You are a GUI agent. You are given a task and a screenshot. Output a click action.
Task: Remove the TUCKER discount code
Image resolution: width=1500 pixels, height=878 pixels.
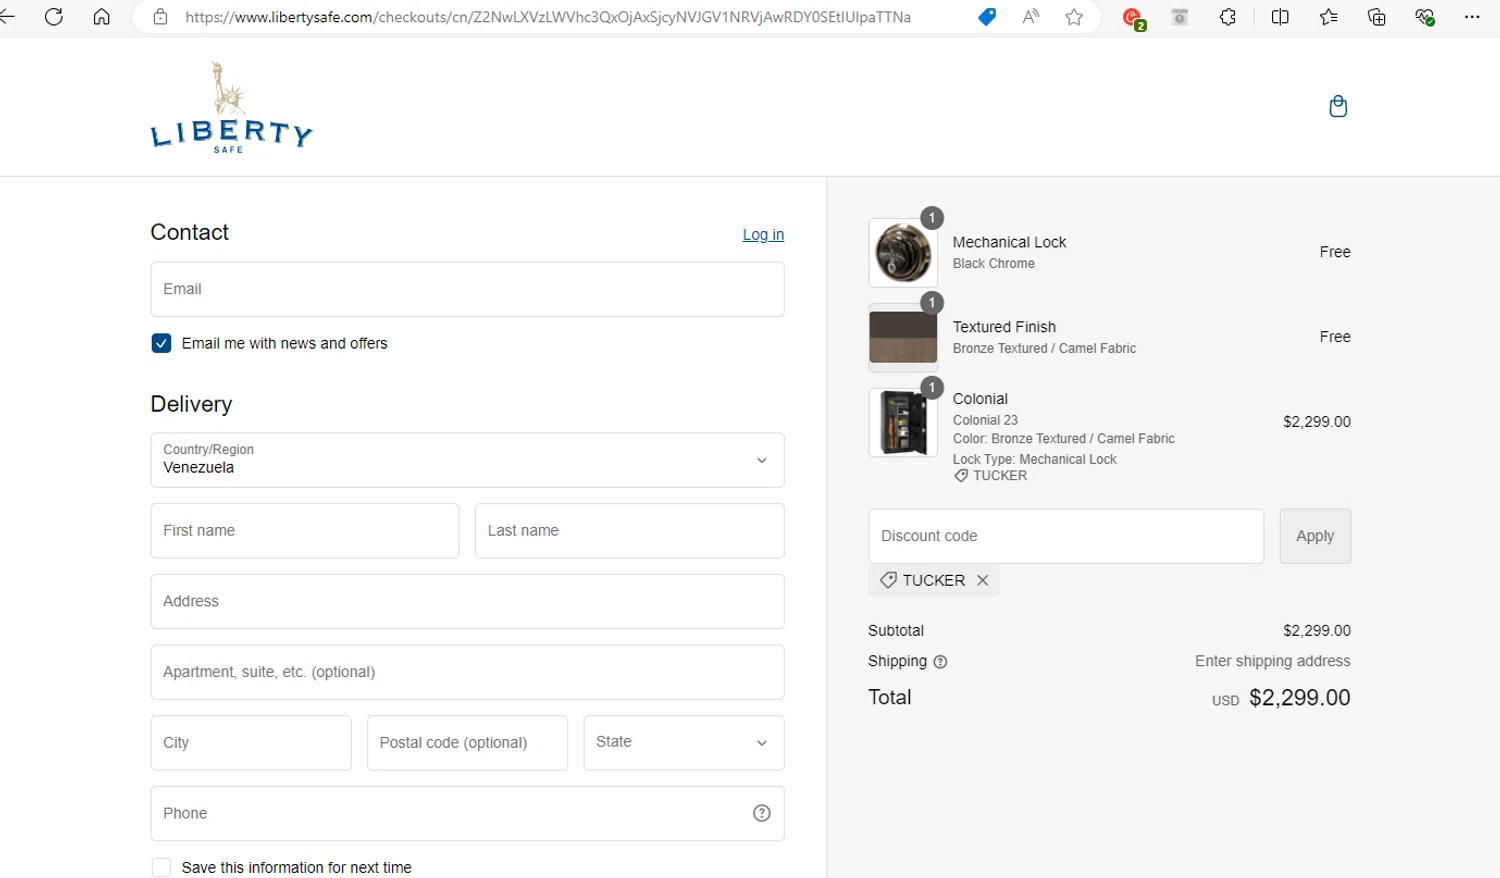coord(983,580)
